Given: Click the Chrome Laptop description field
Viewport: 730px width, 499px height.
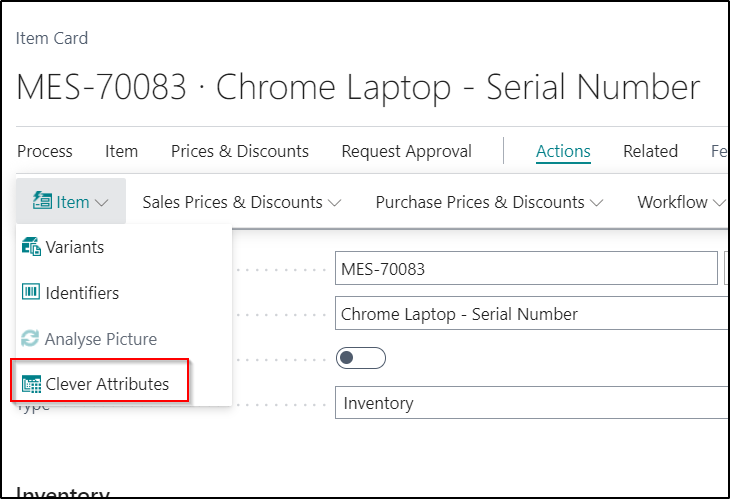Looking at the screenshot, I should point(531,313).
